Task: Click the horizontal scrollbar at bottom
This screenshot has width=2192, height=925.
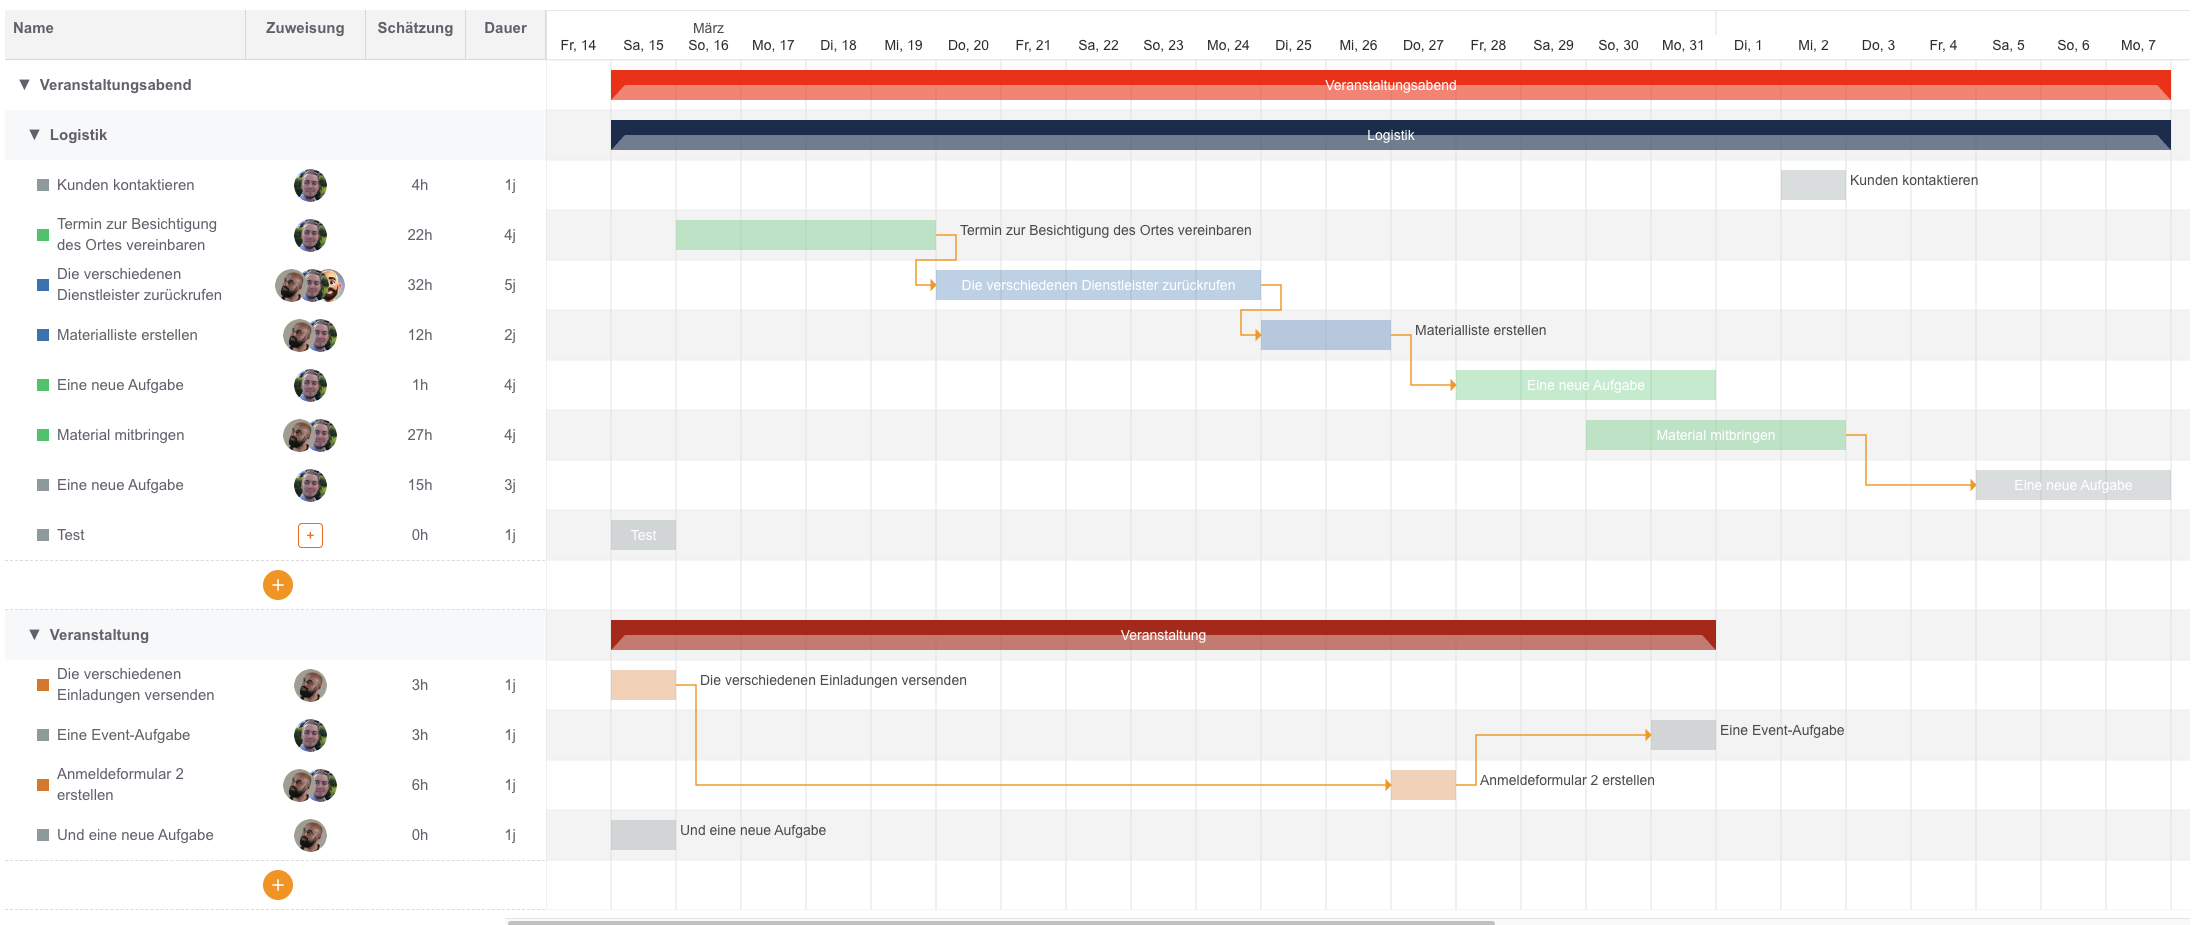Action: pos(1000,921)
